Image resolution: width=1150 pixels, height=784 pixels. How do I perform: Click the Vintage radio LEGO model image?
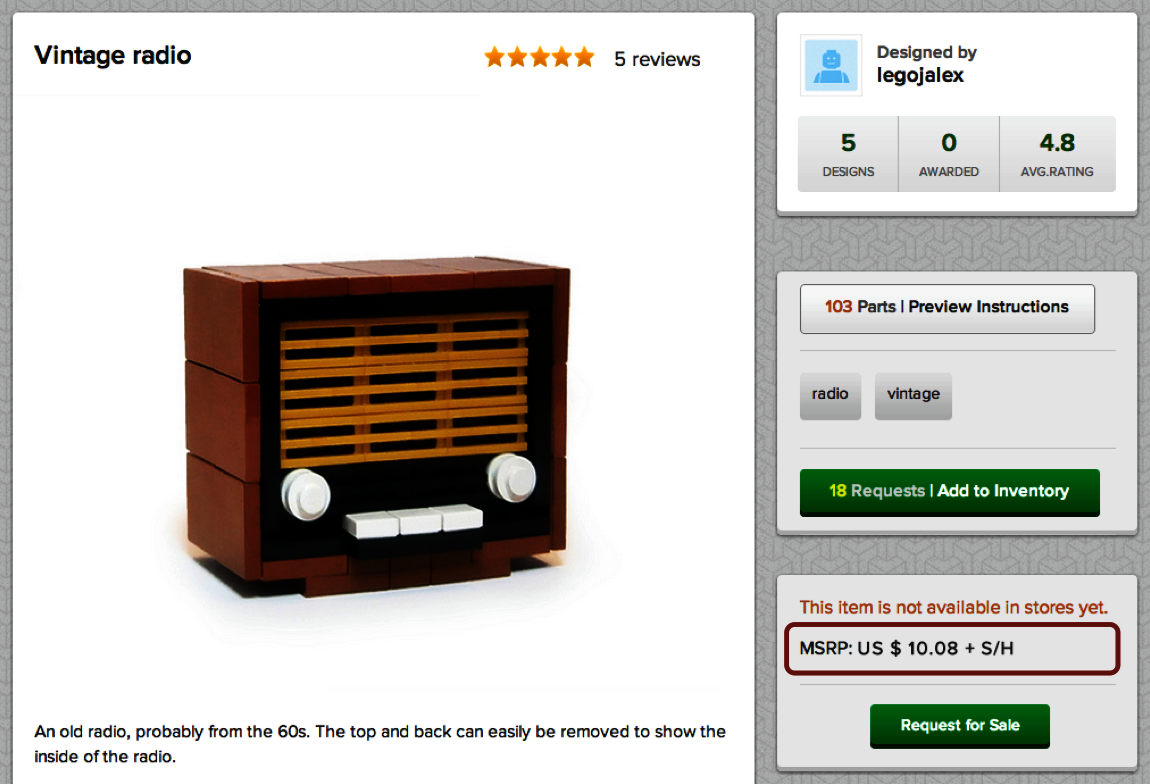point(377,428)
